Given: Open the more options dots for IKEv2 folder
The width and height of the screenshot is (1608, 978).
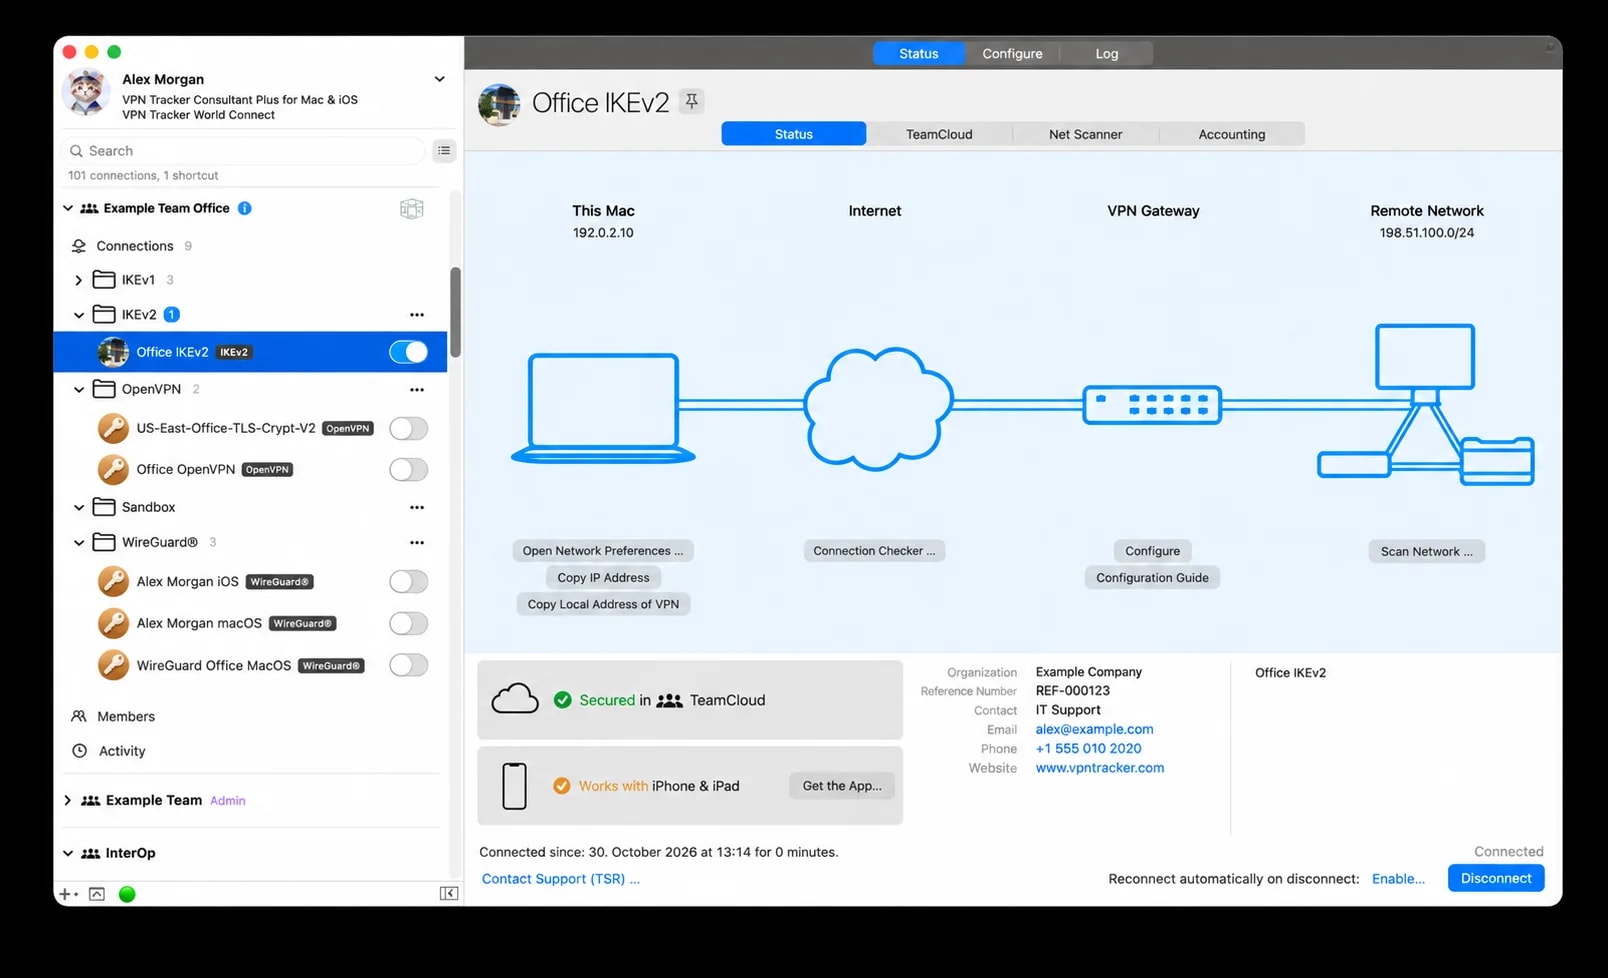Looking at the screenshot, I should click(x=417, y=315).
